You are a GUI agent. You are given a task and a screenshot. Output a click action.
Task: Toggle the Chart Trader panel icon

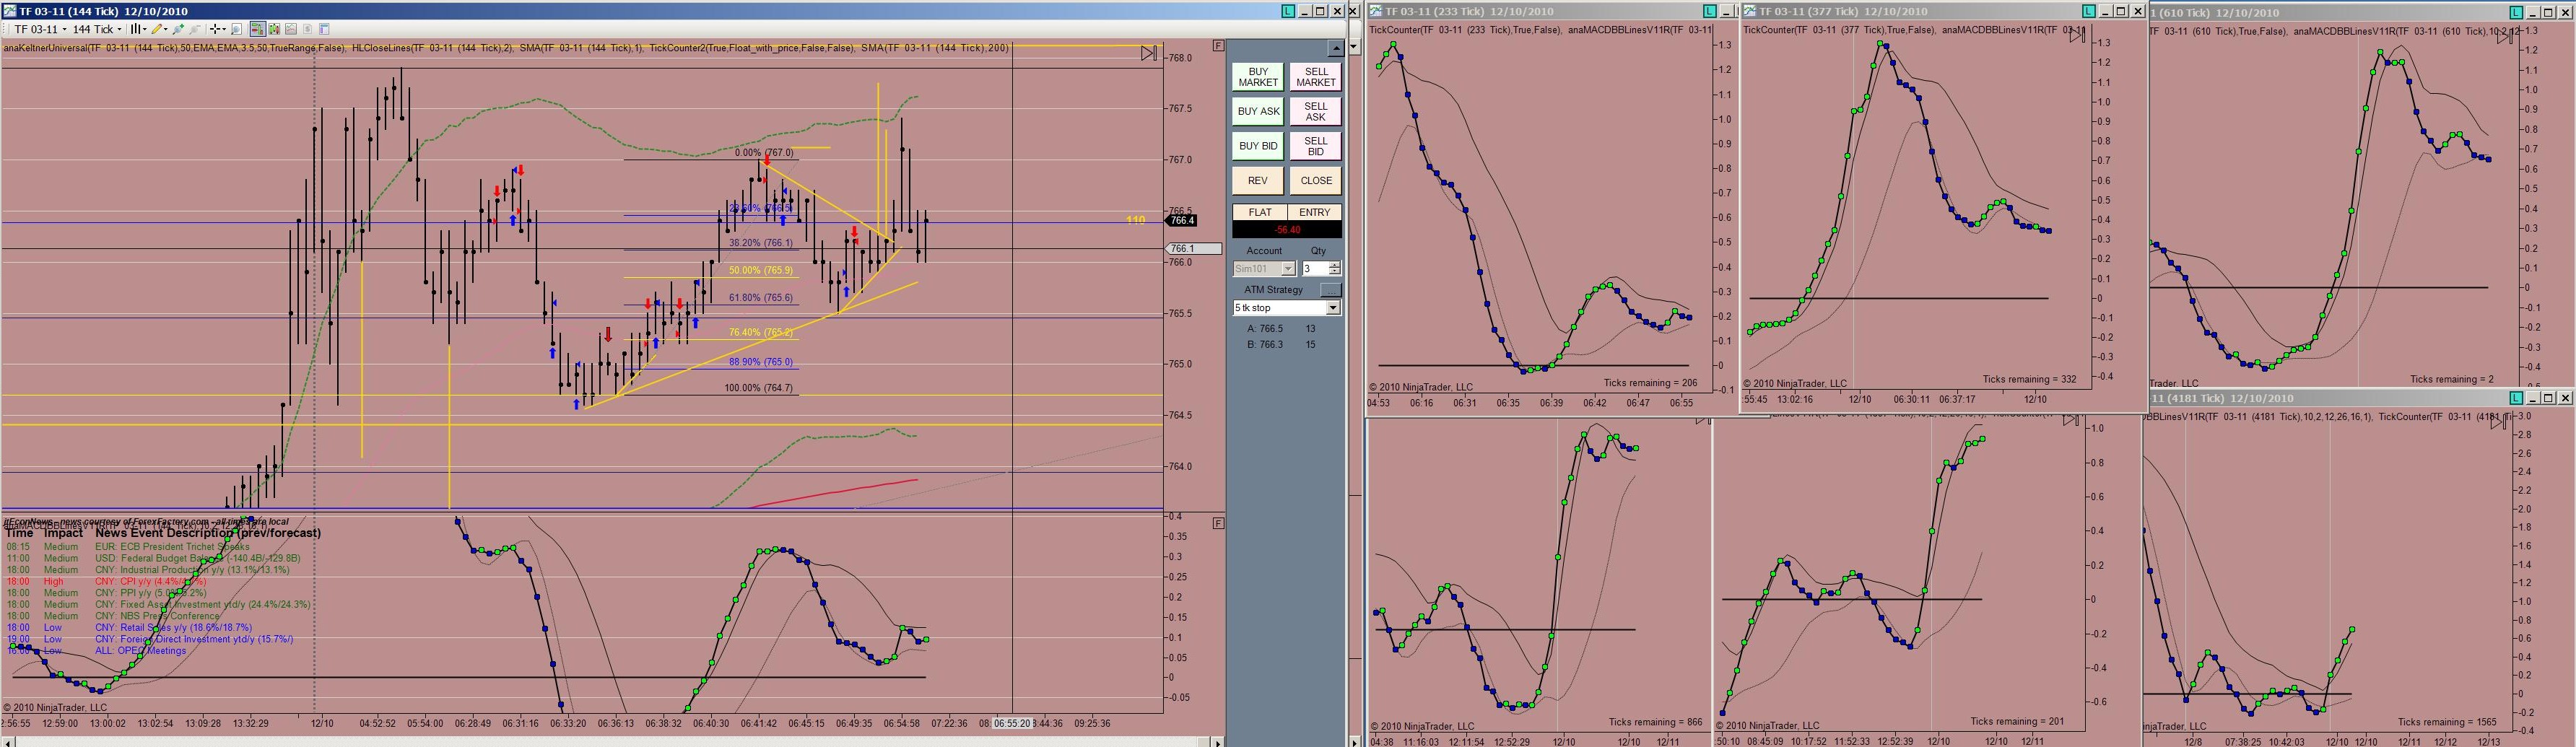(x=258, y=29)
